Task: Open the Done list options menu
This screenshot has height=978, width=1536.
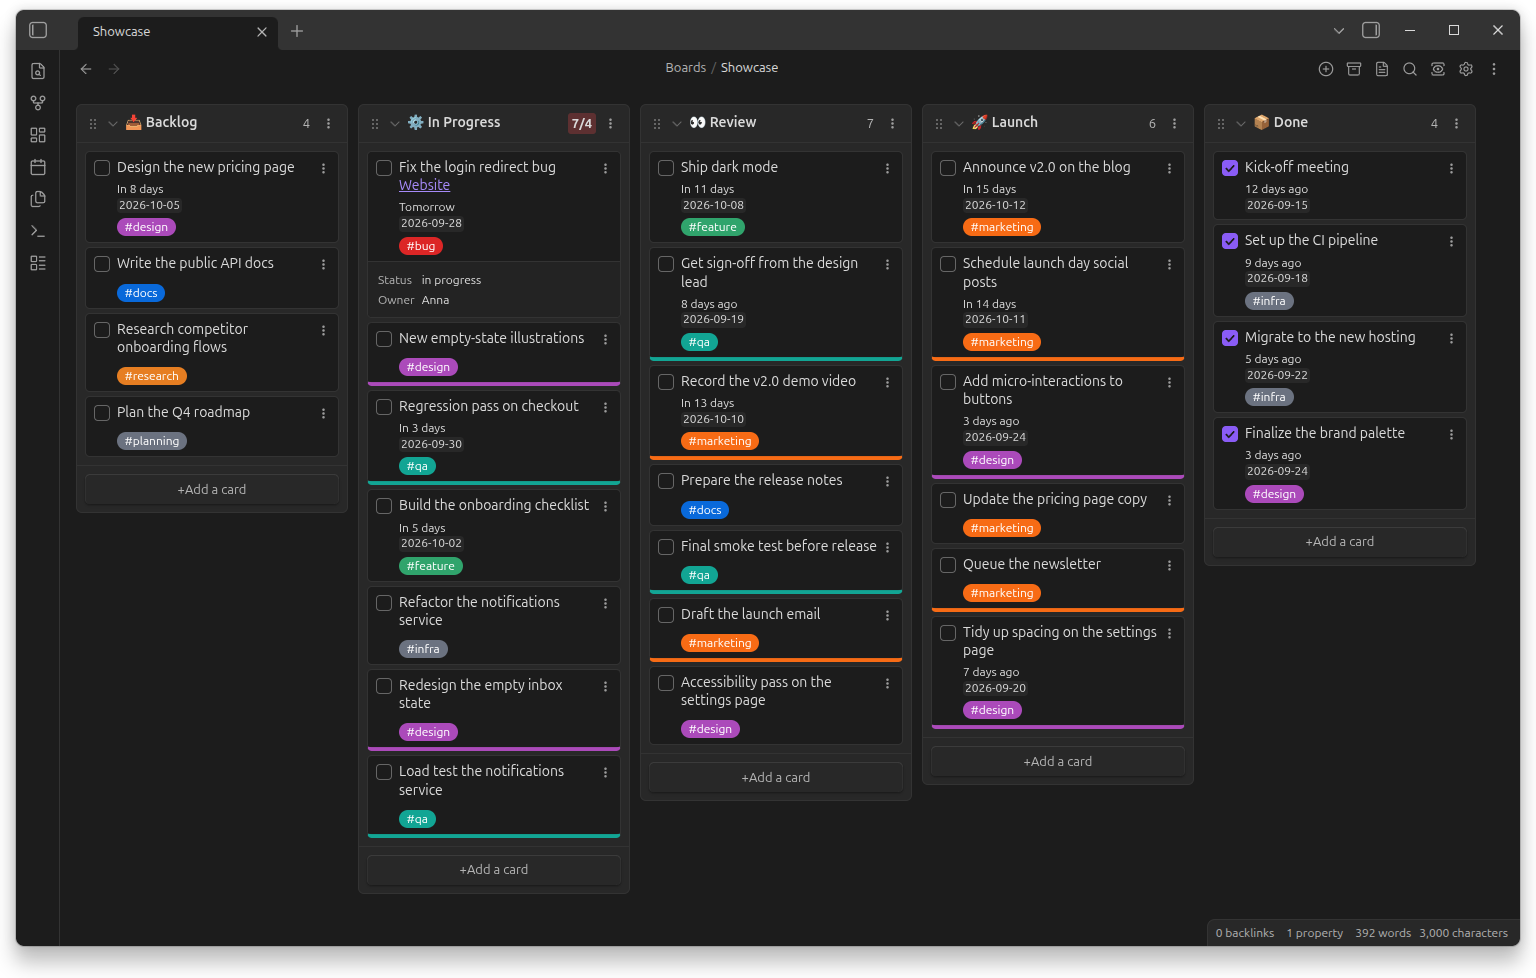Action: pos(1457,124)
